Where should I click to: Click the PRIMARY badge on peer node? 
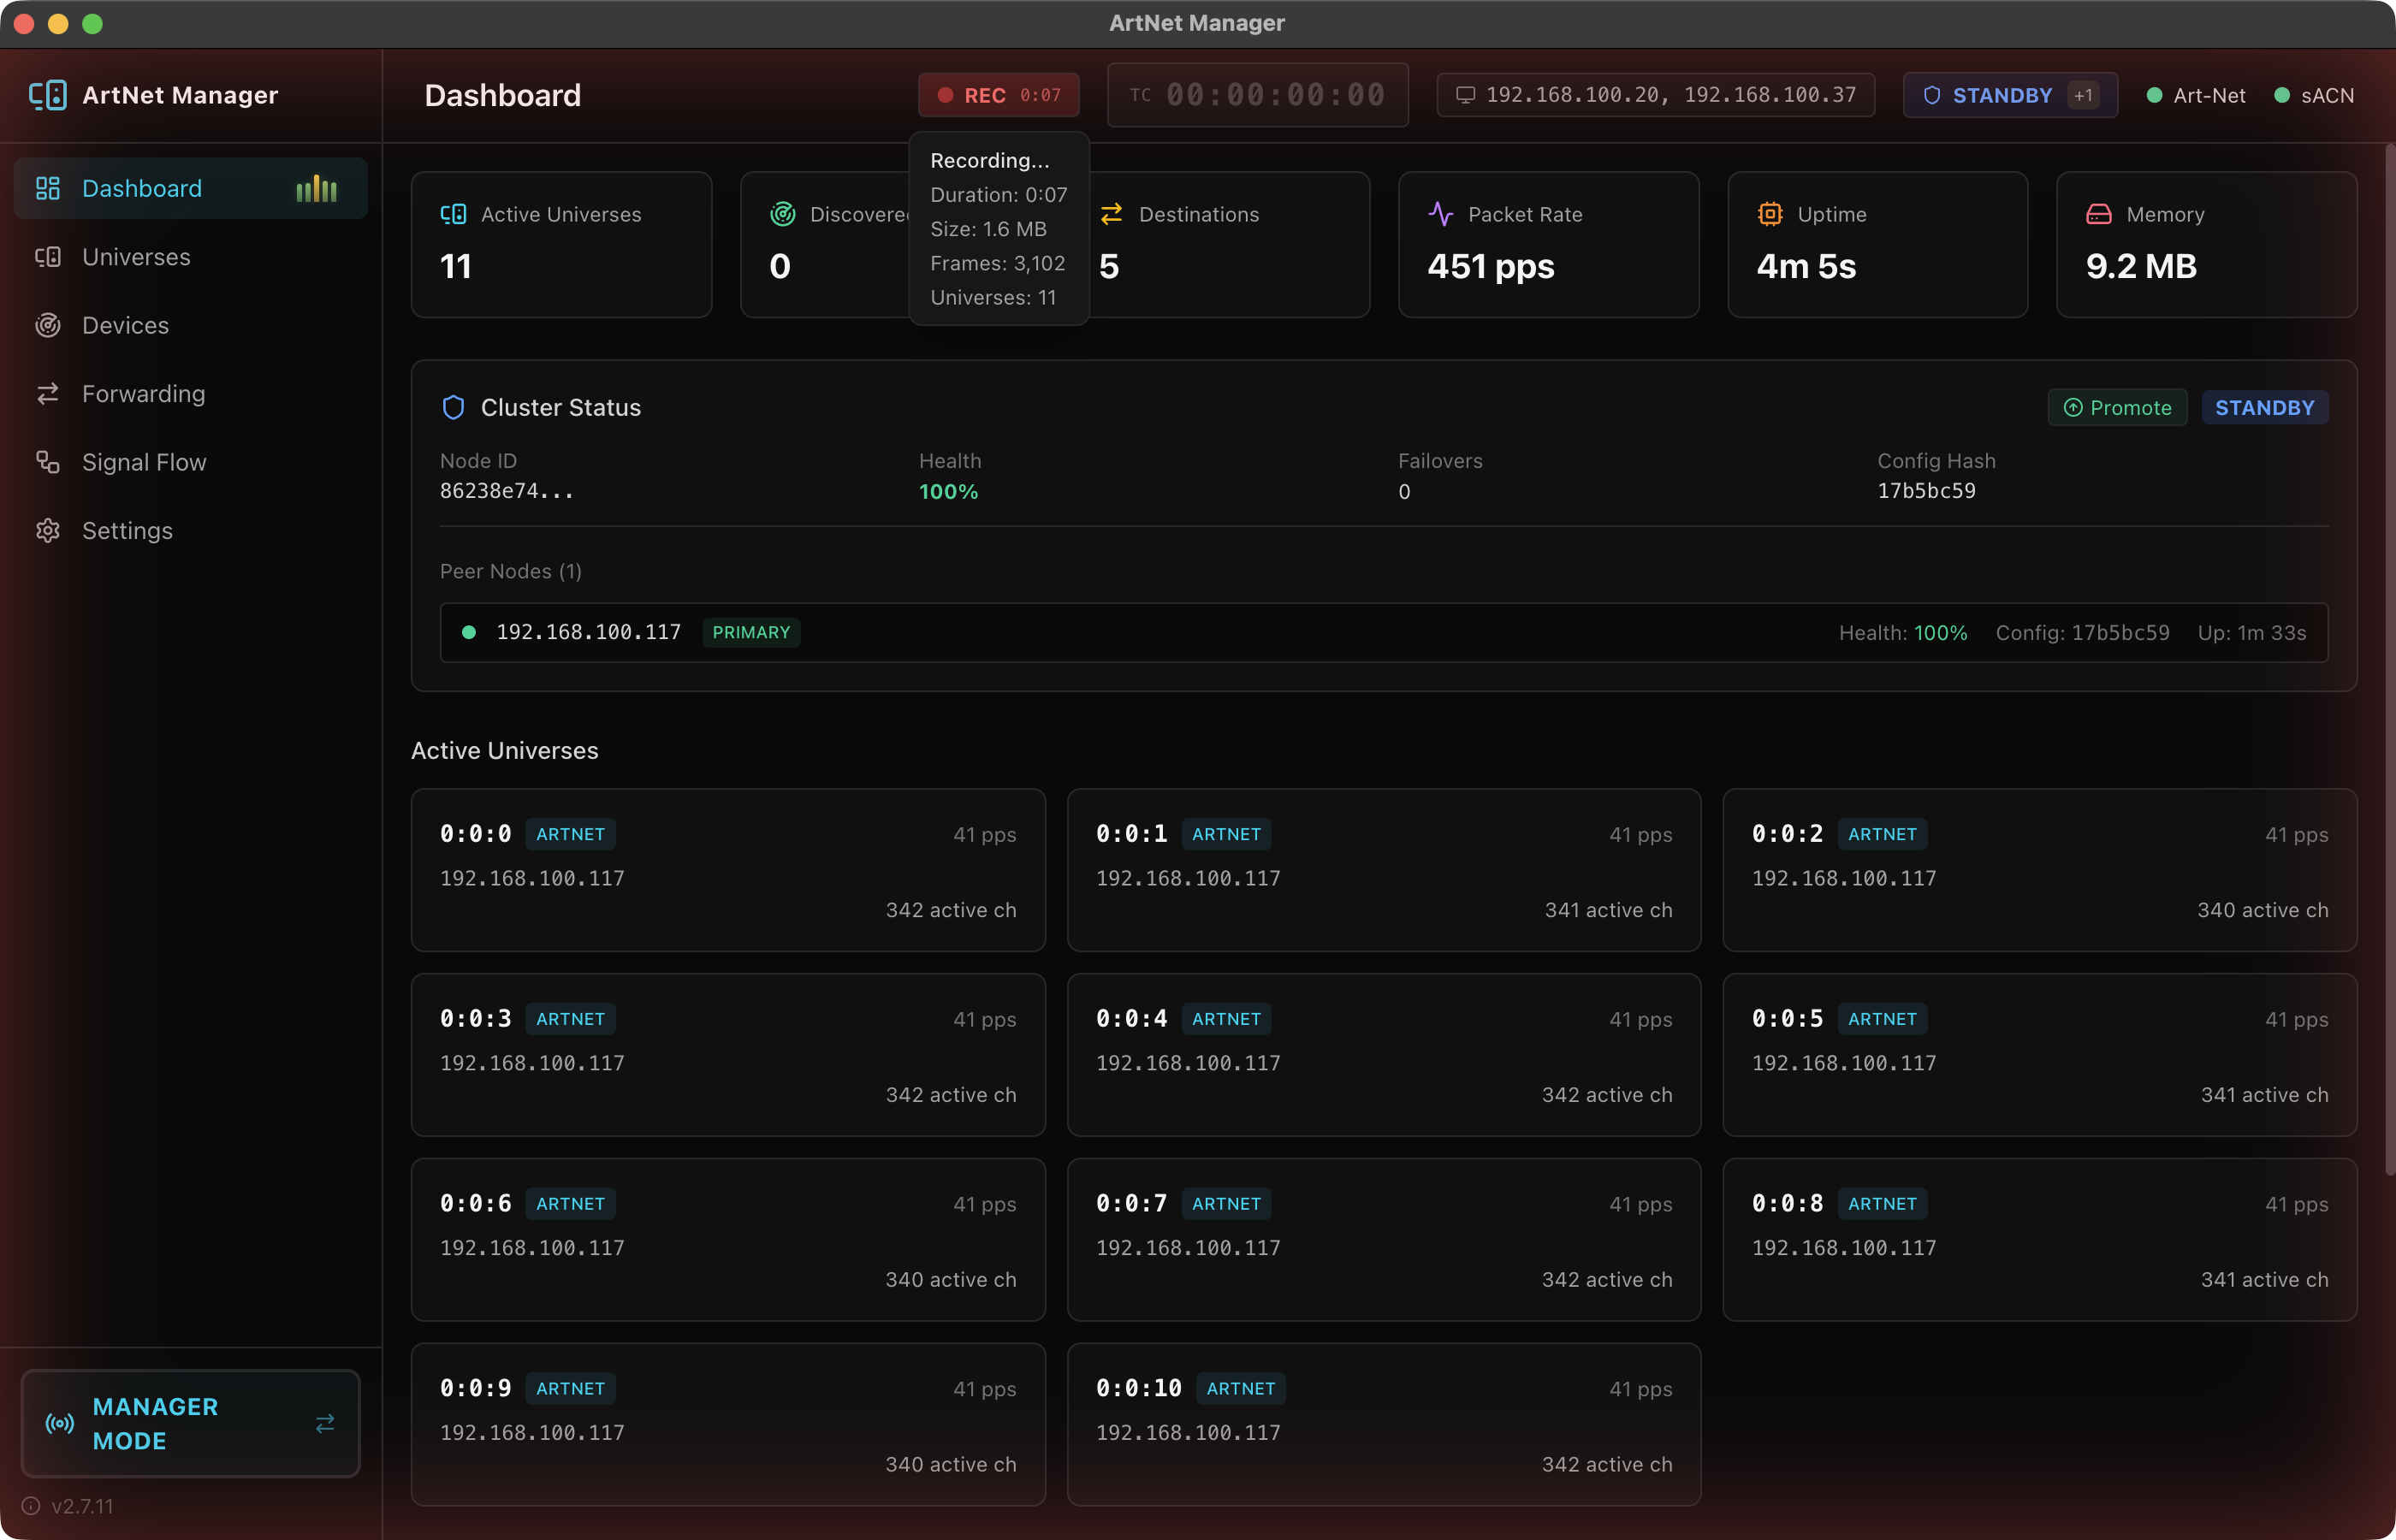point(751,632)
